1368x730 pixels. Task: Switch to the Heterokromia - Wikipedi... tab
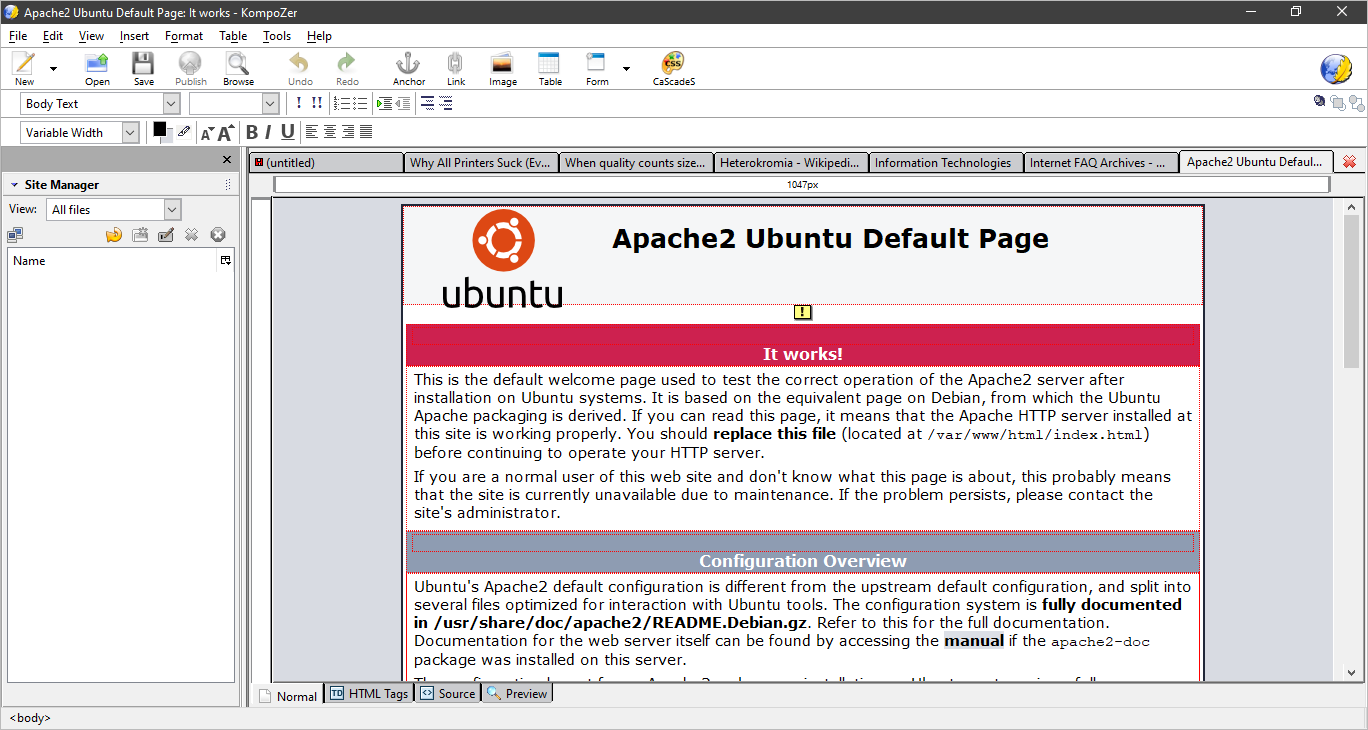click(x=789, y=162)
